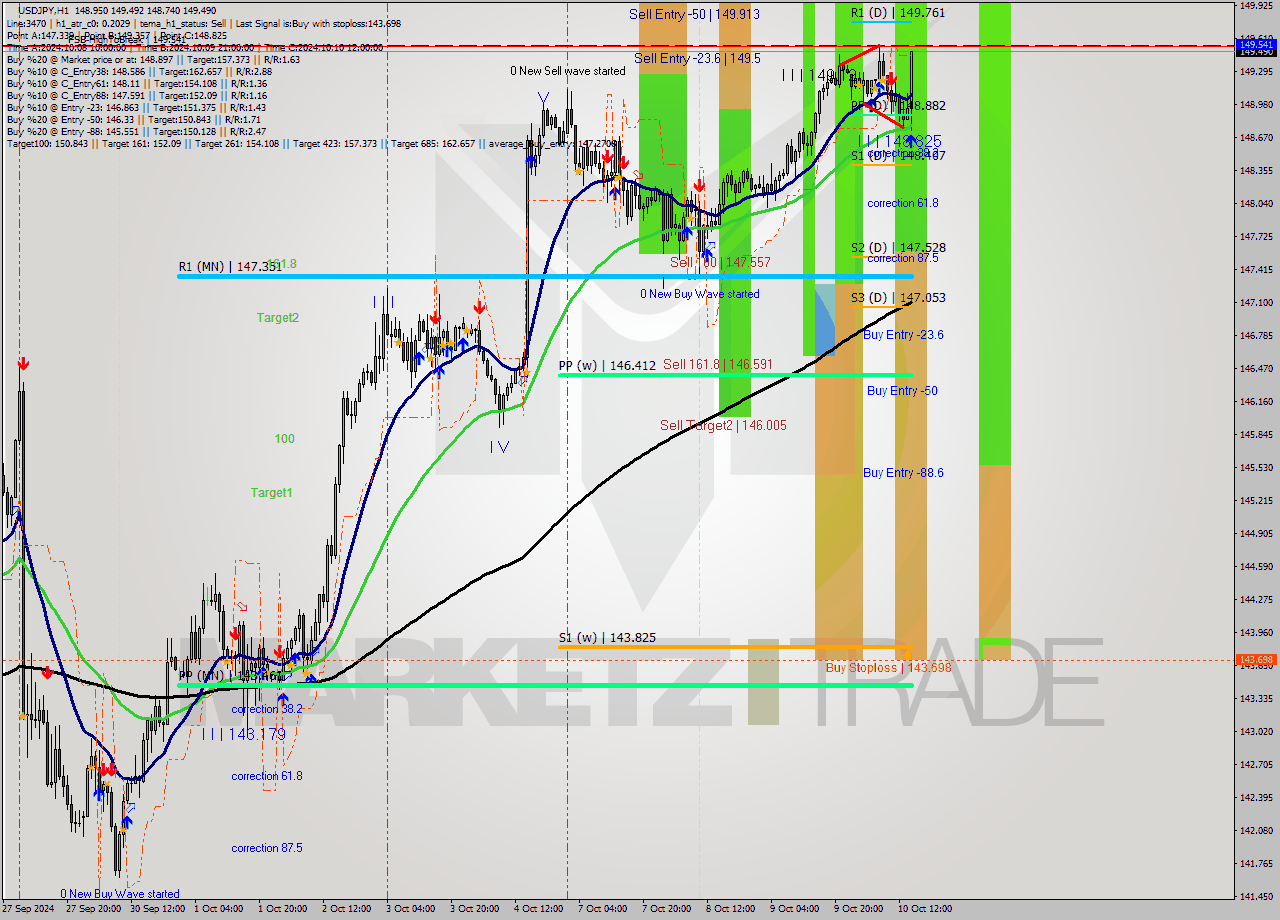Click the '7 Oct 04:00' time axis label
Screen dimensions: 1280x920
coord(603,909)
